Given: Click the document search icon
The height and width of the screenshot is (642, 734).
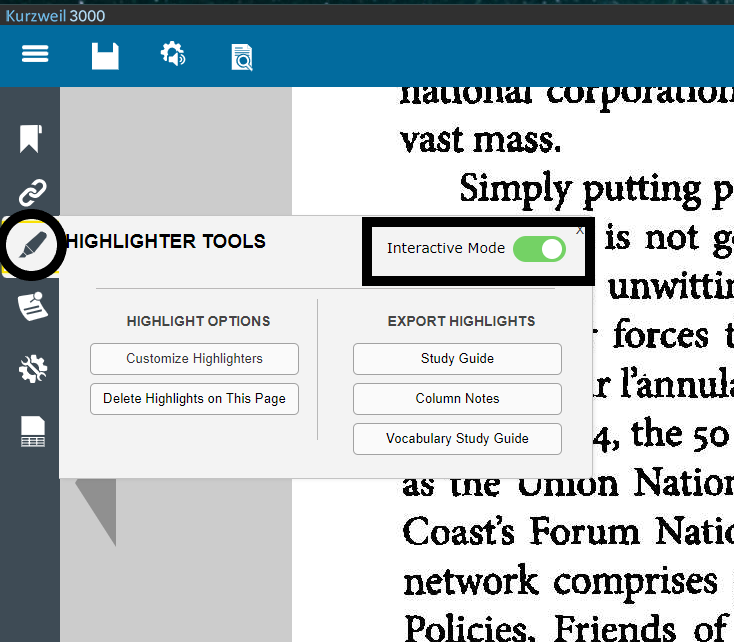Looking at the screenshot, I should click(242, 57).
